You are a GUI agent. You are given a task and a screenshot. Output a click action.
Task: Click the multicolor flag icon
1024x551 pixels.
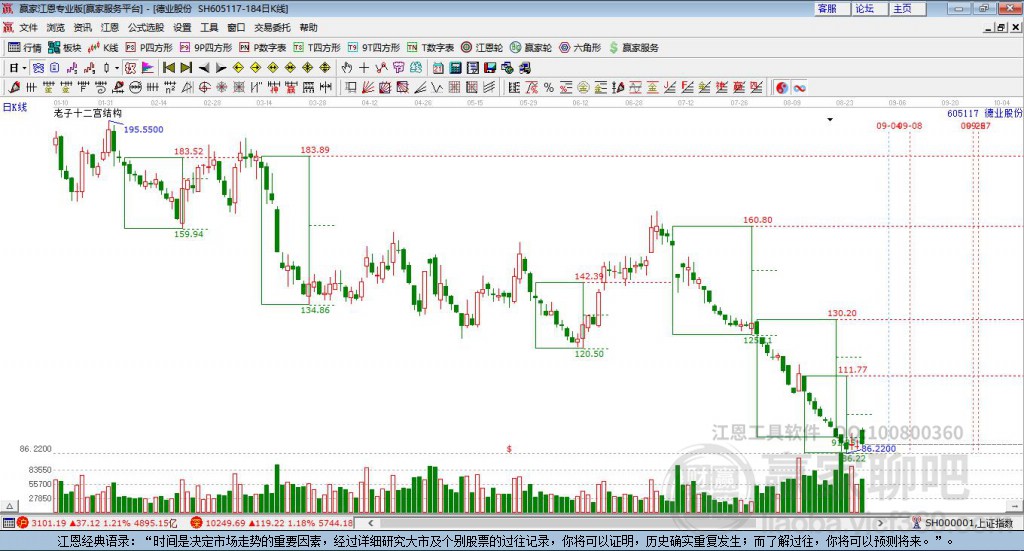coord(148,68)
